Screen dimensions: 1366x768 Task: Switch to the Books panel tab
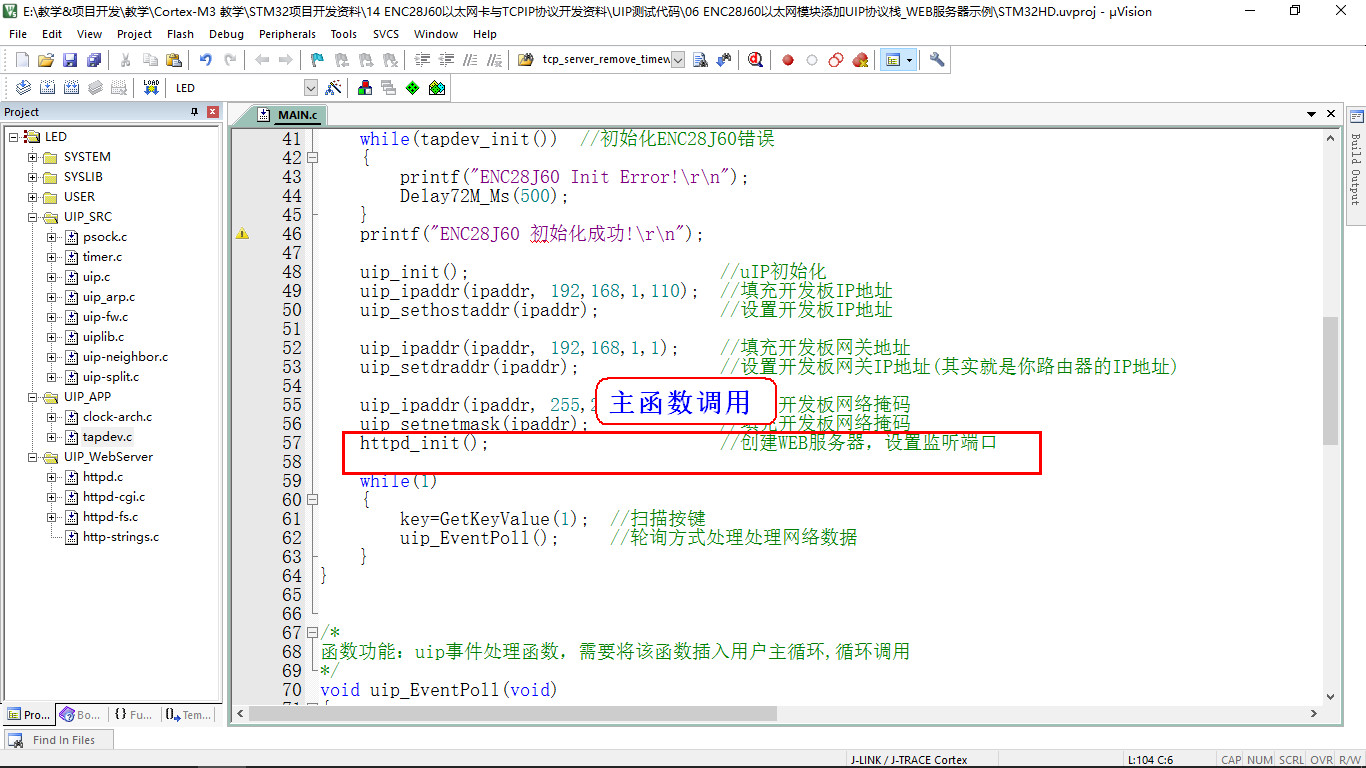[80, 714]
